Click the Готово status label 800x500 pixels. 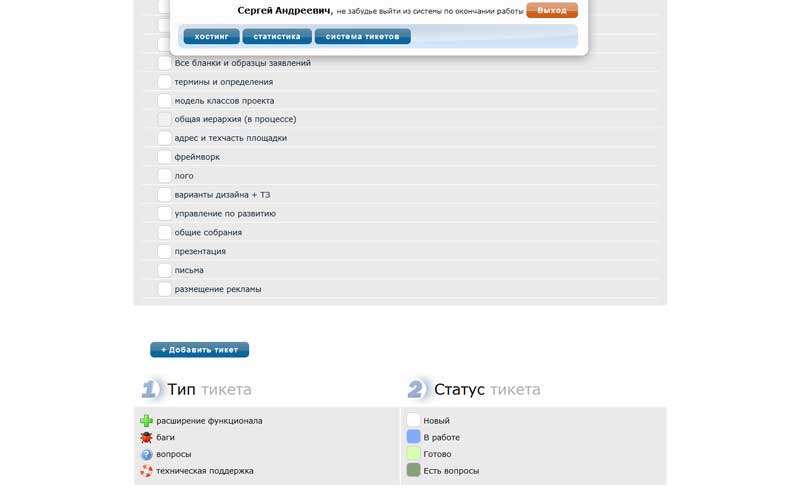pos(437,454)
